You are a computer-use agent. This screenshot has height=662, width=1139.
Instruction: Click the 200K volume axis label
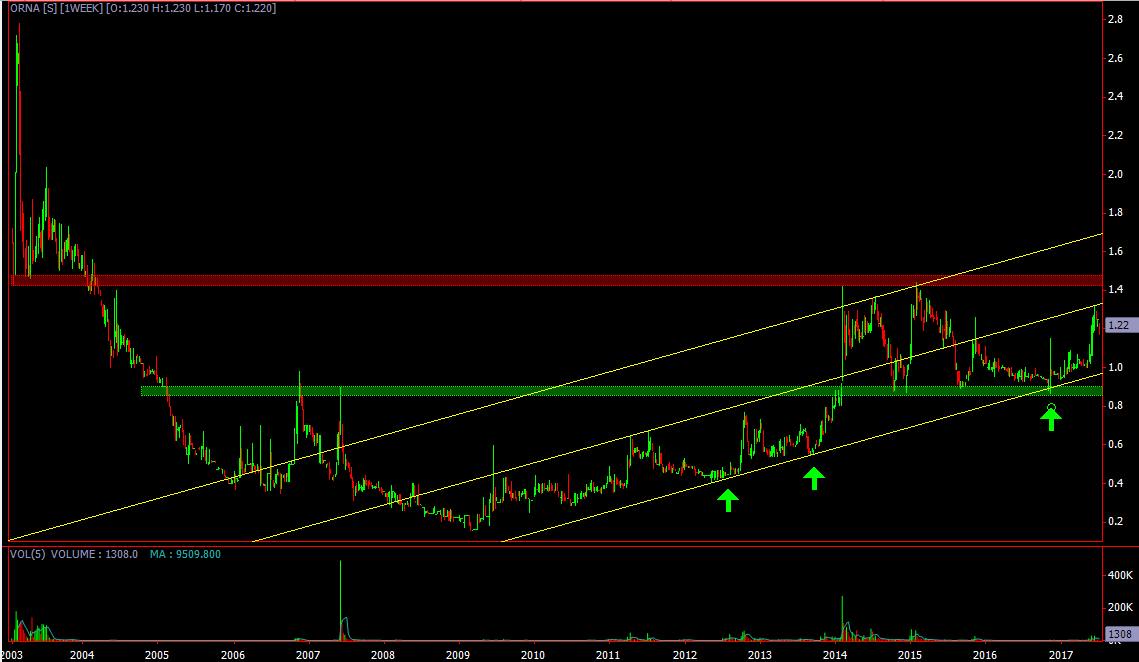(1119, 607)
